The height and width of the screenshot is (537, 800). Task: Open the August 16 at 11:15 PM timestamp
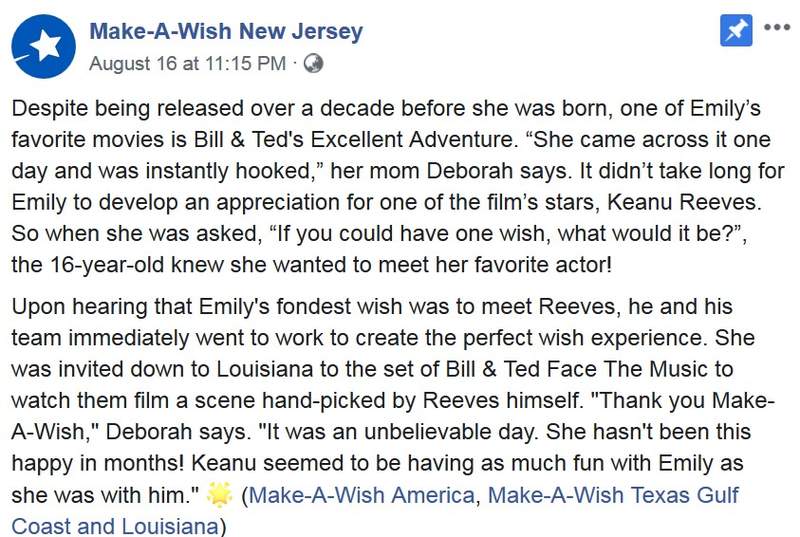click(x=189, y=63)
